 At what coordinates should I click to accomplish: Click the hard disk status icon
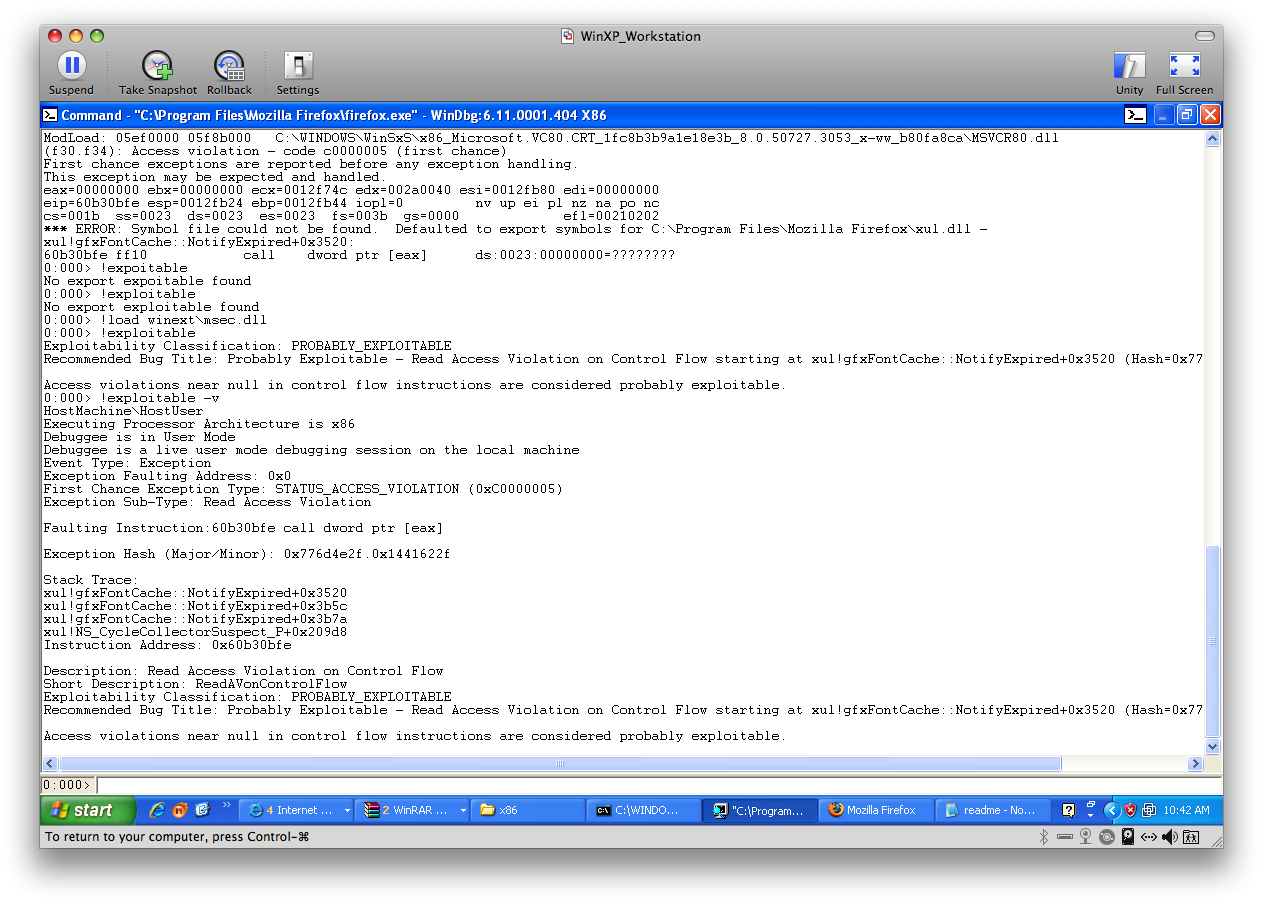pos(1128,837)
